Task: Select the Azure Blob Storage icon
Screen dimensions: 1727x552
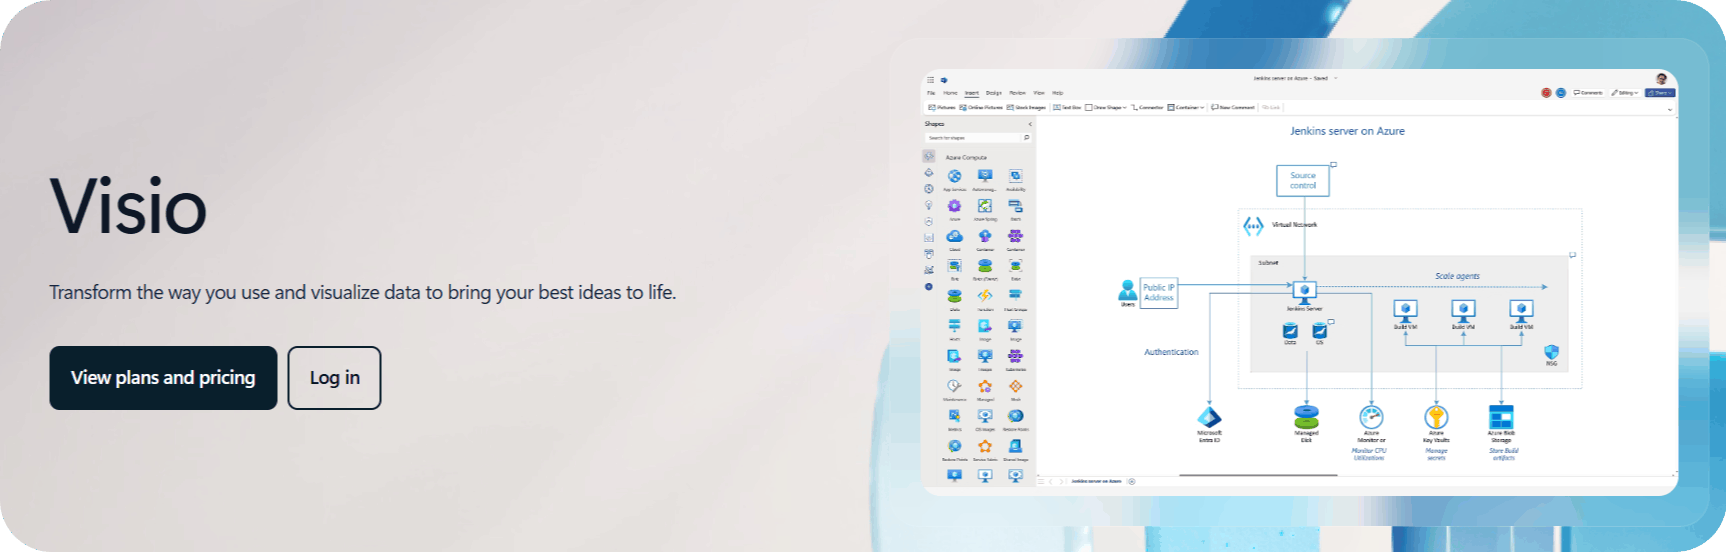Action: click(1501, 417)
